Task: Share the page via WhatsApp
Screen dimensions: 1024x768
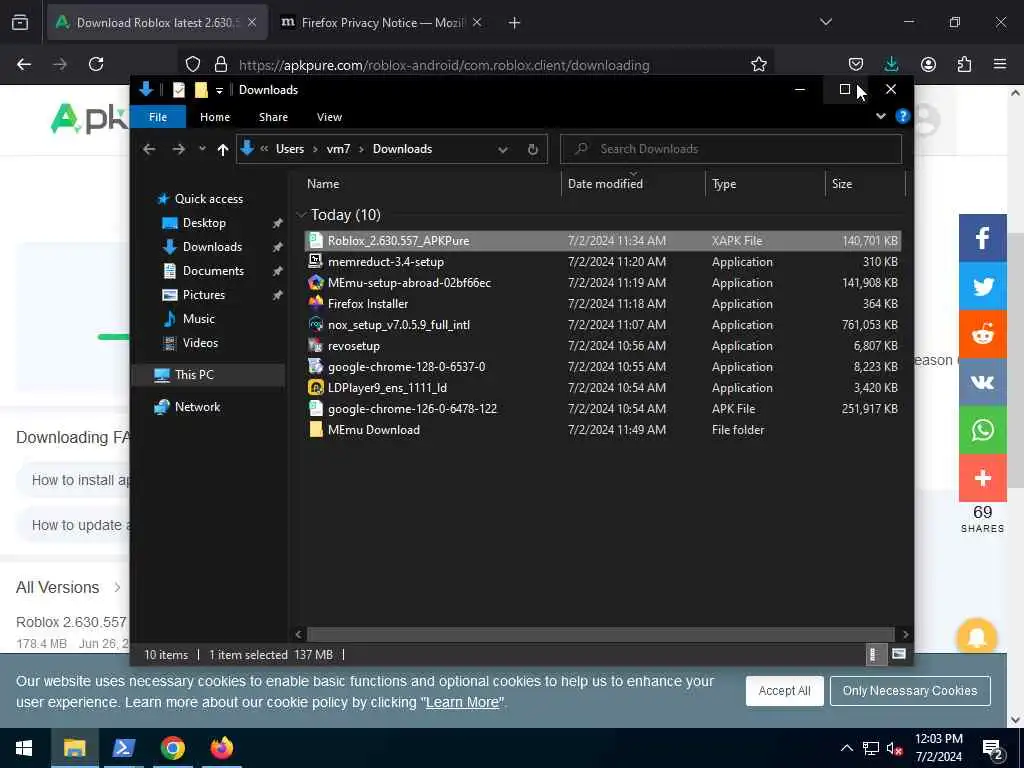Action: pos(982,430)
